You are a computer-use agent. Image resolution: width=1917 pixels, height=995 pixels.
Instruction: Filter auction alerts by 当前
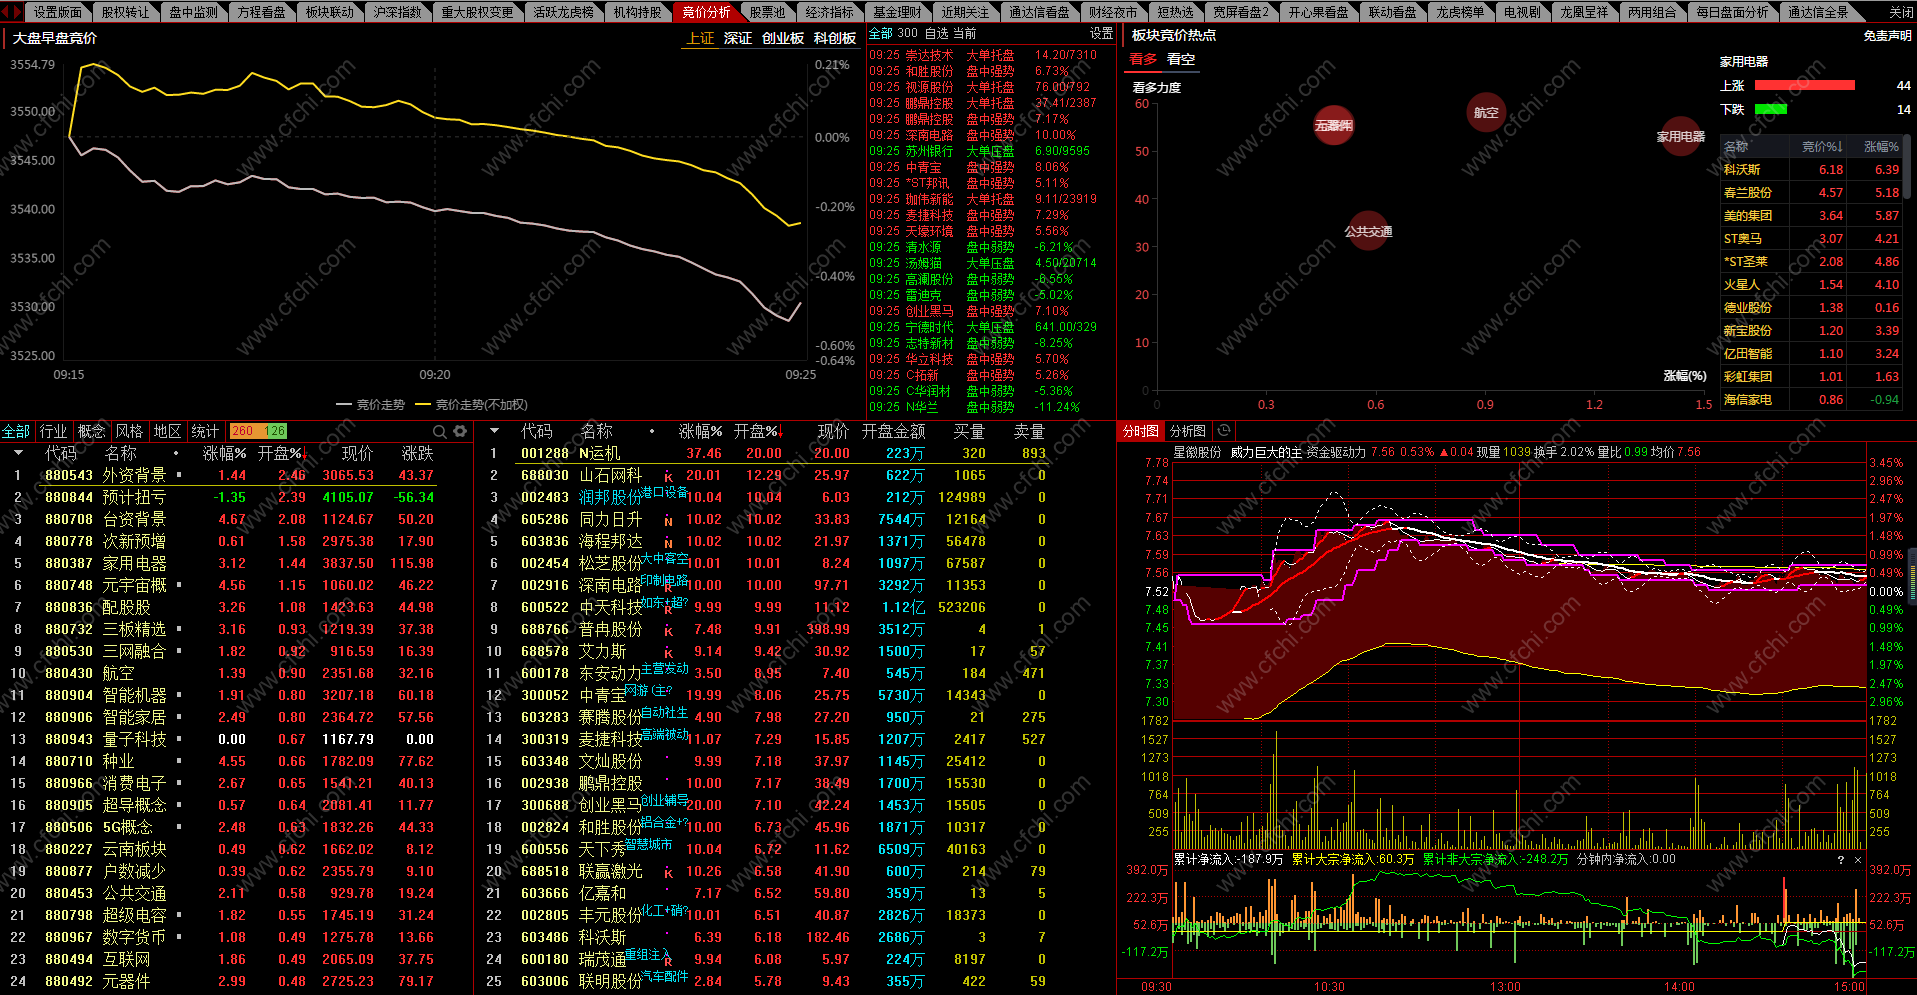click(964, 33)
